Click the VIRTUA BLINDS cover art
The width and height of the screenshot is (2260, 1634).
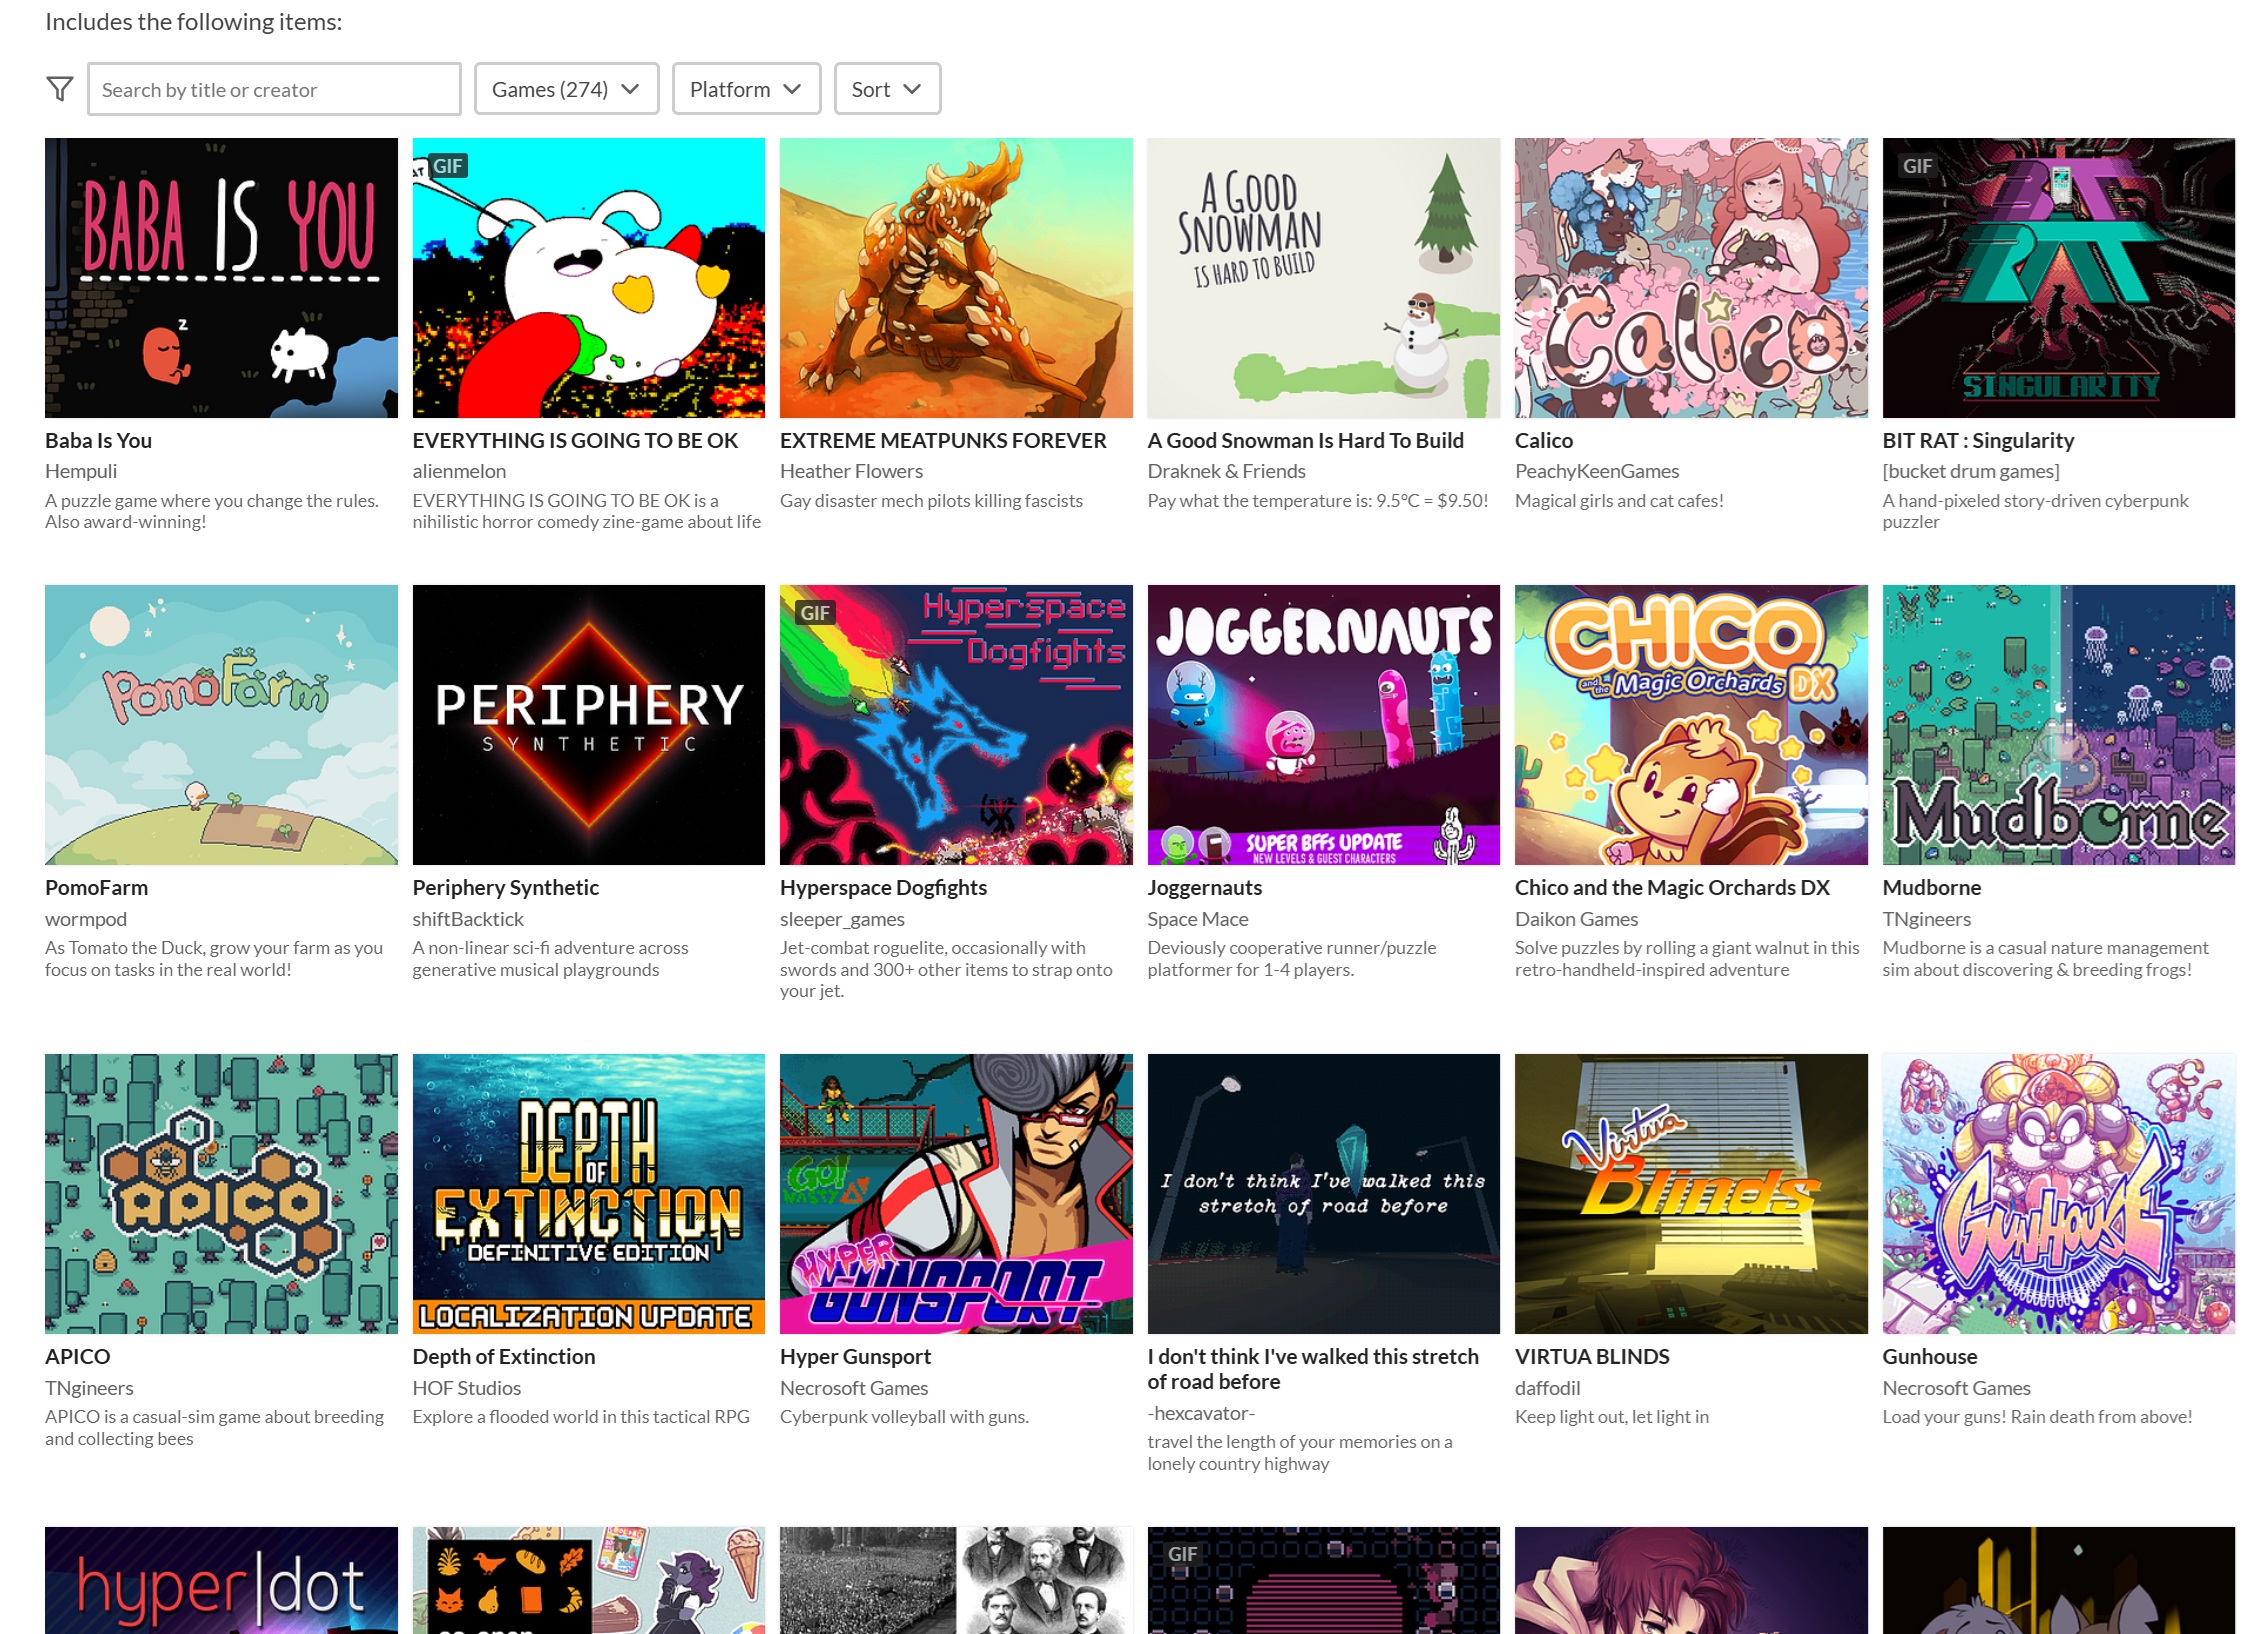point(1690,1194)
